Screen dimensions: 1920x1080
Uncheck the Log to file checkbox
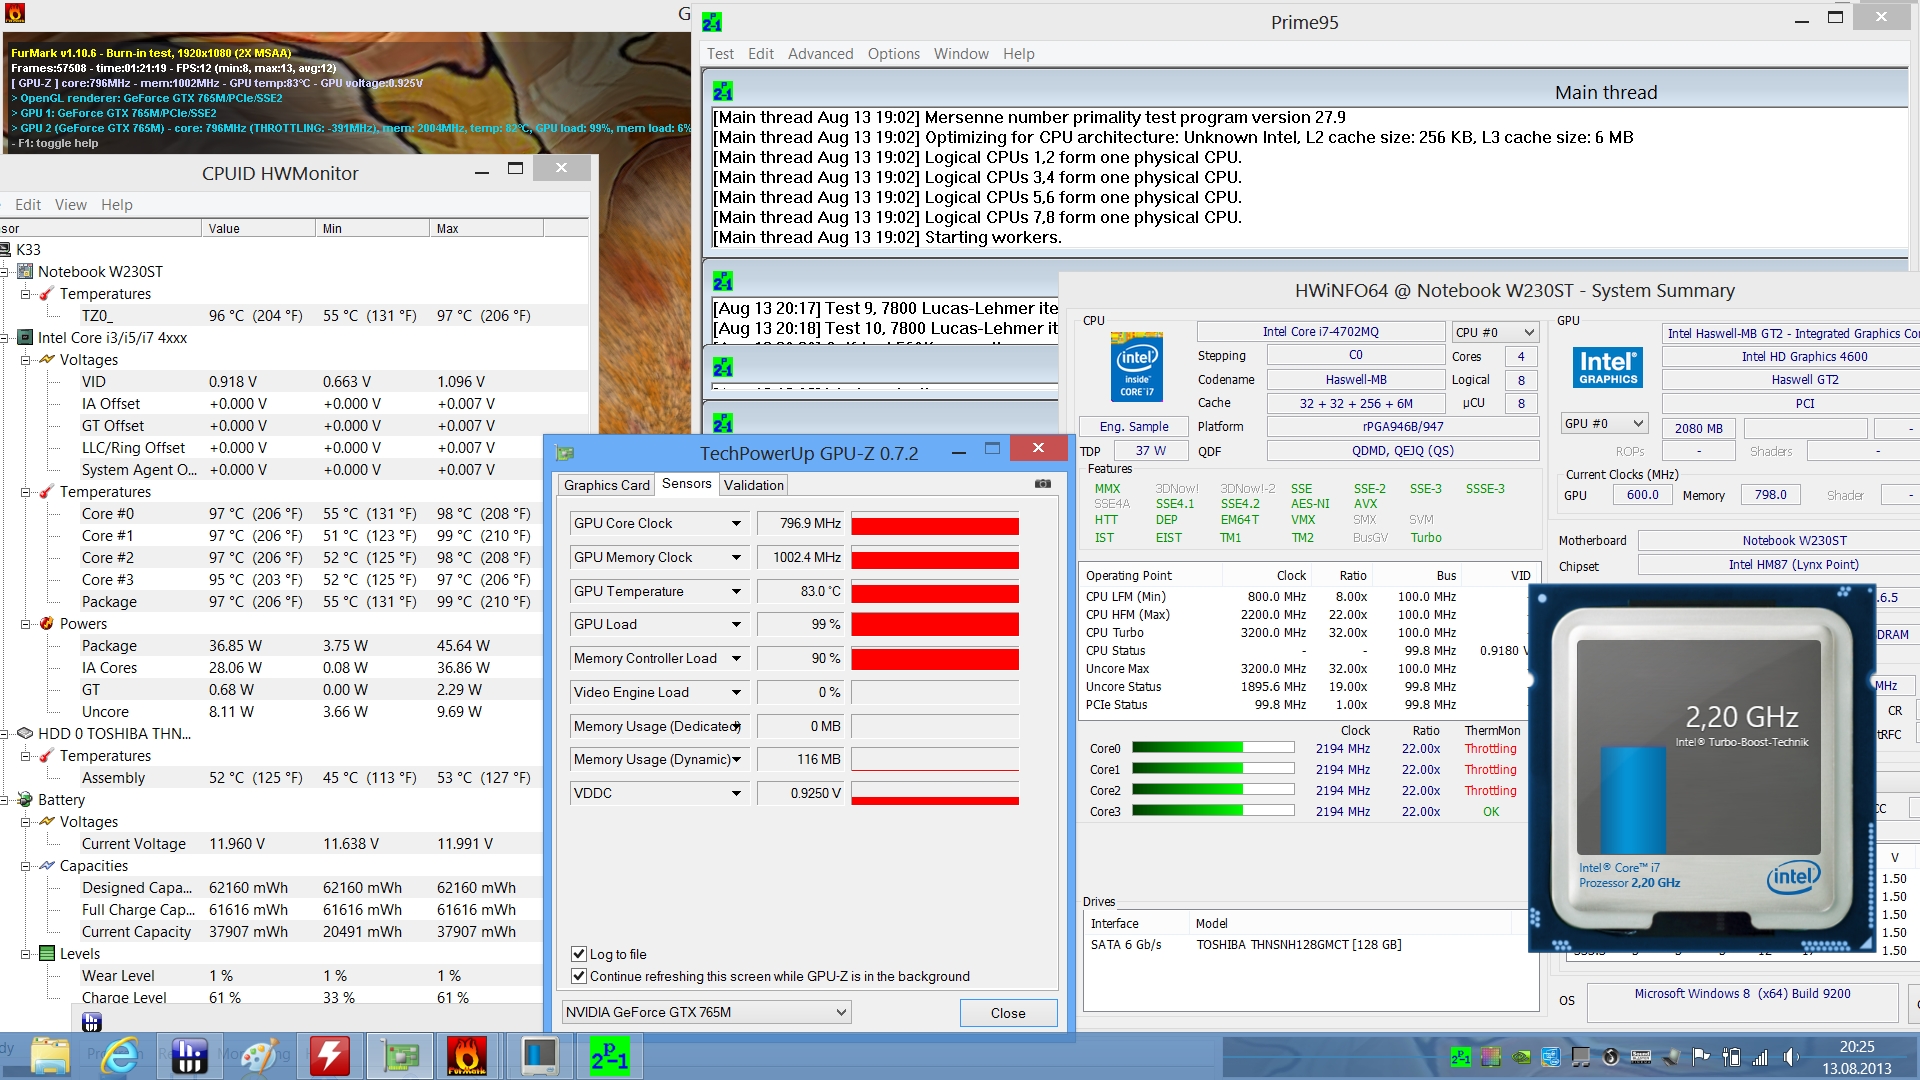click(578, 954)
